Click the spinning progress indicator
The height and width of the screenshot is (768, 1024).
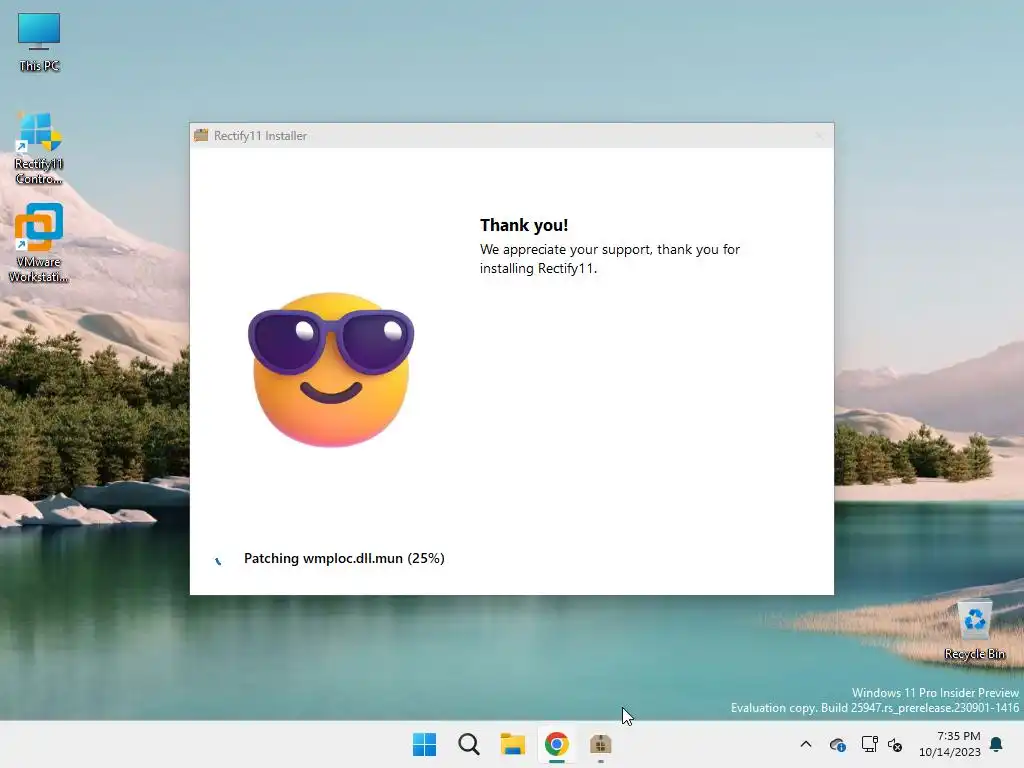coord(218,560)
